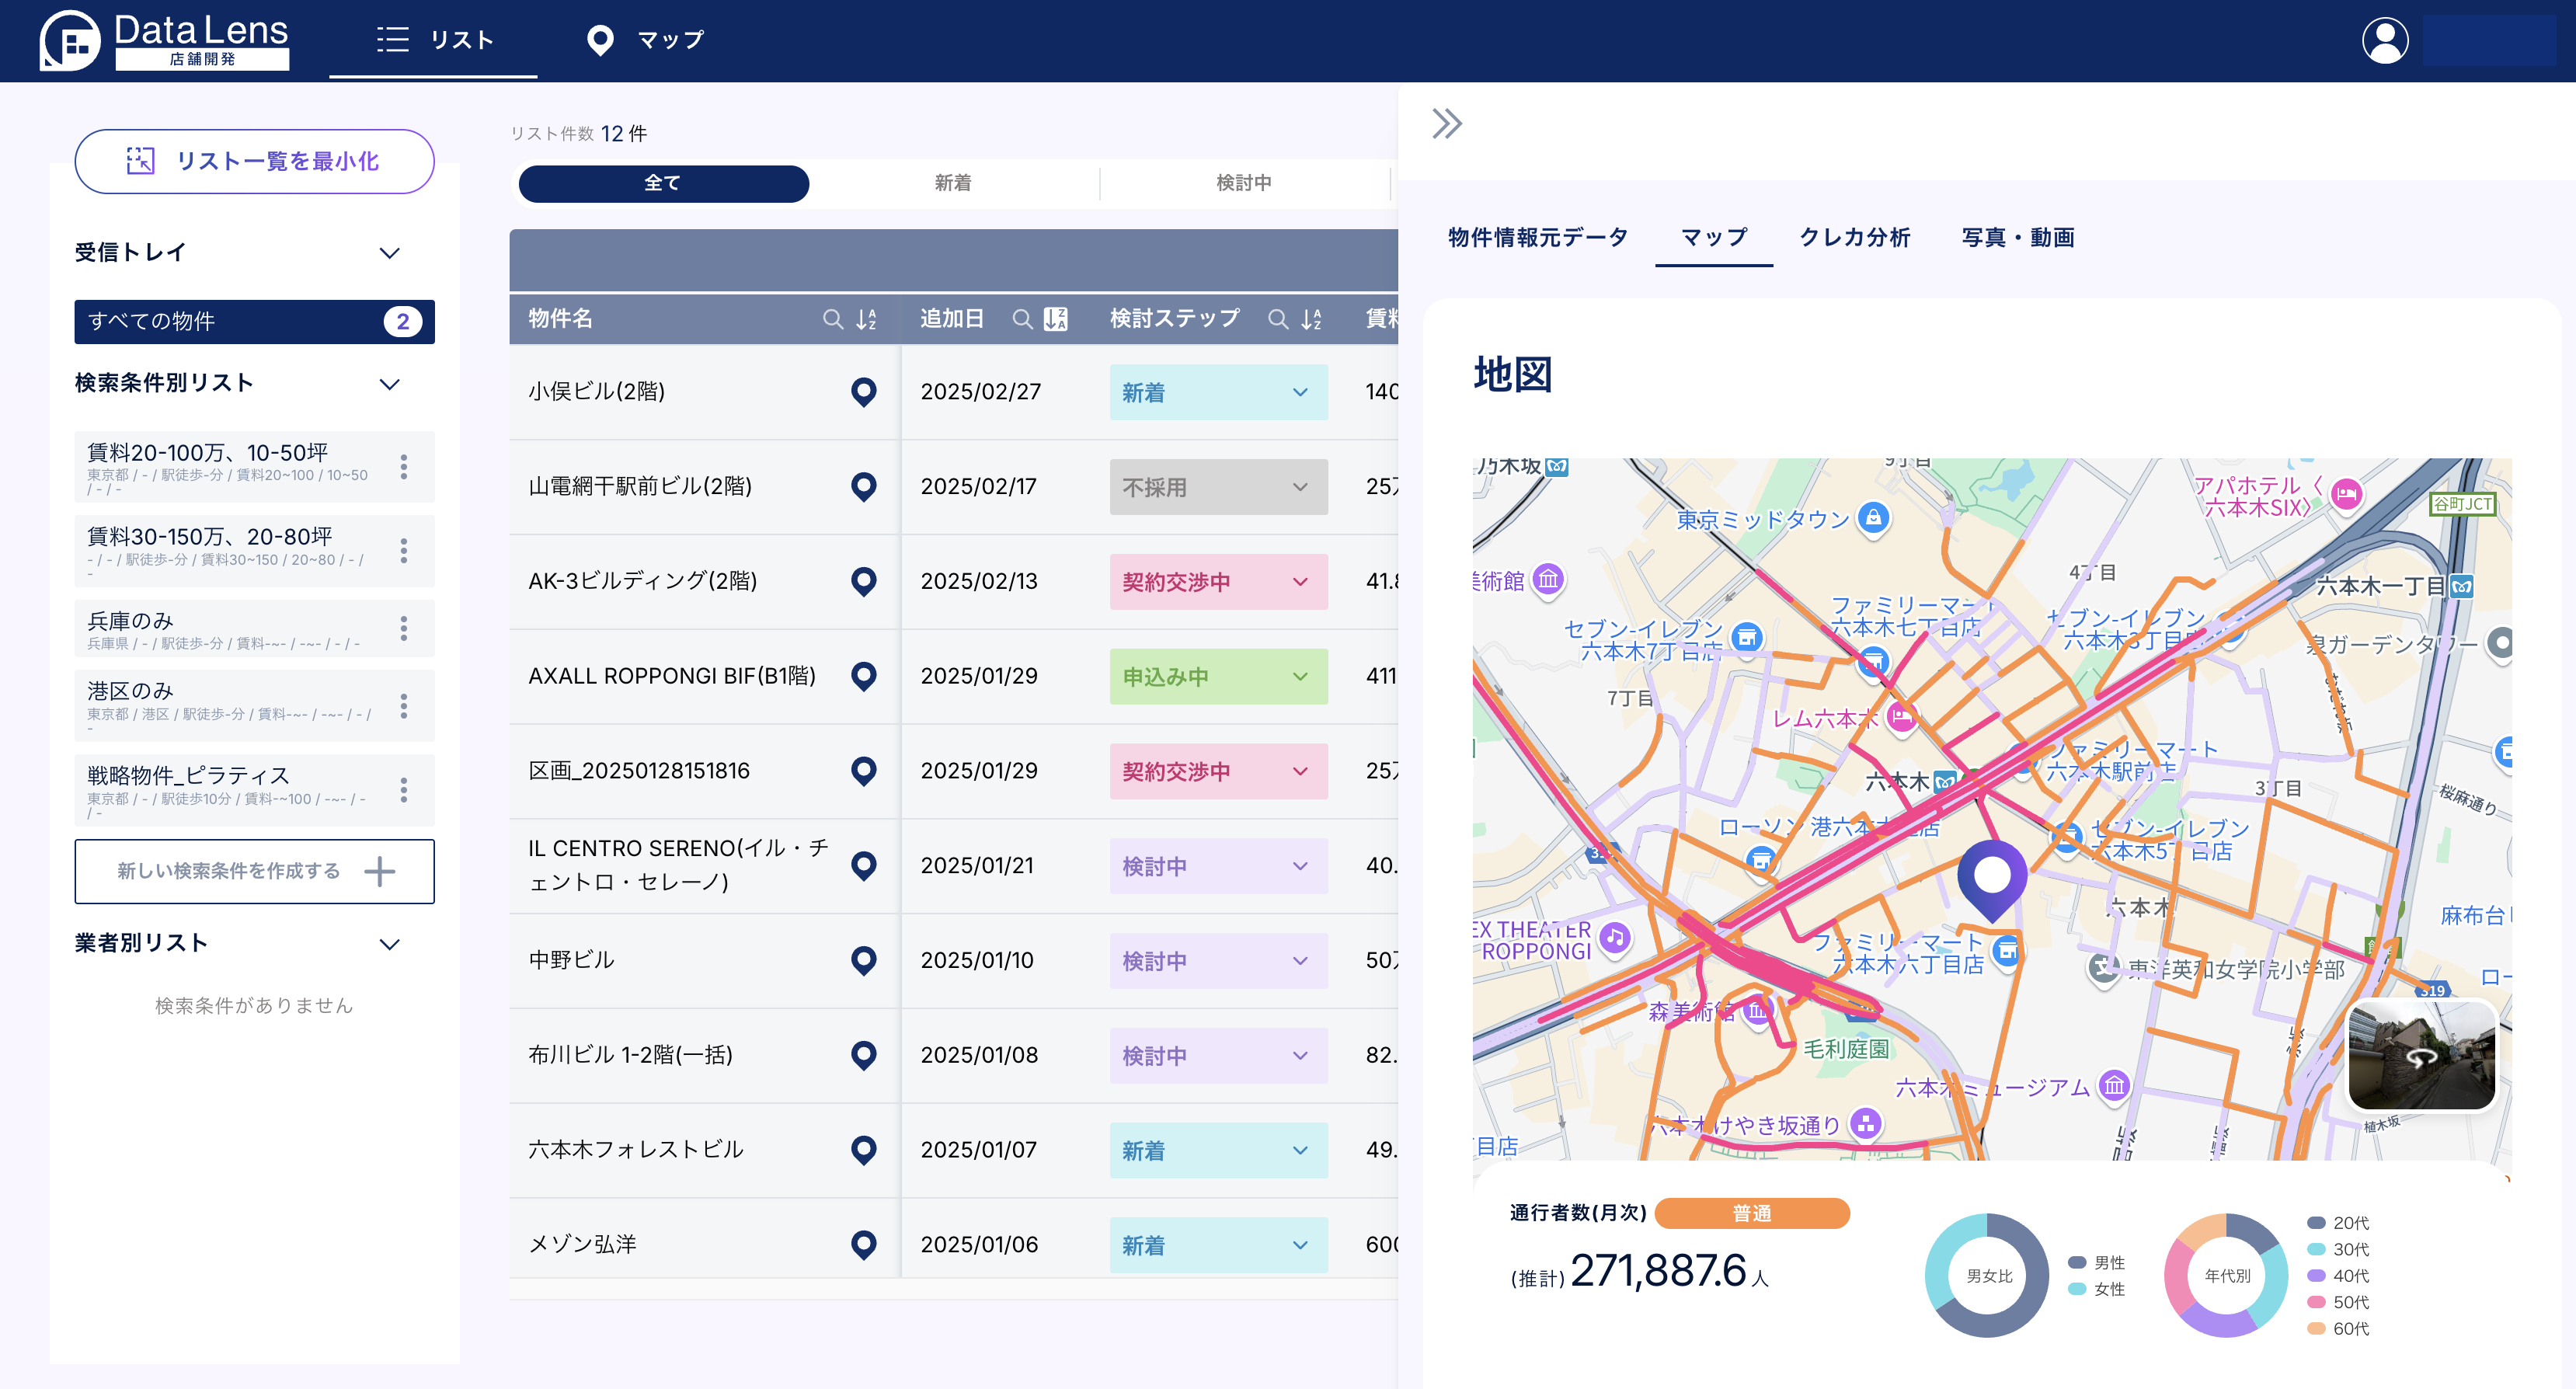Click the 男女比 donut chart
The height and width of the screenshot is (1389, 2576).
point(1987,1276)
